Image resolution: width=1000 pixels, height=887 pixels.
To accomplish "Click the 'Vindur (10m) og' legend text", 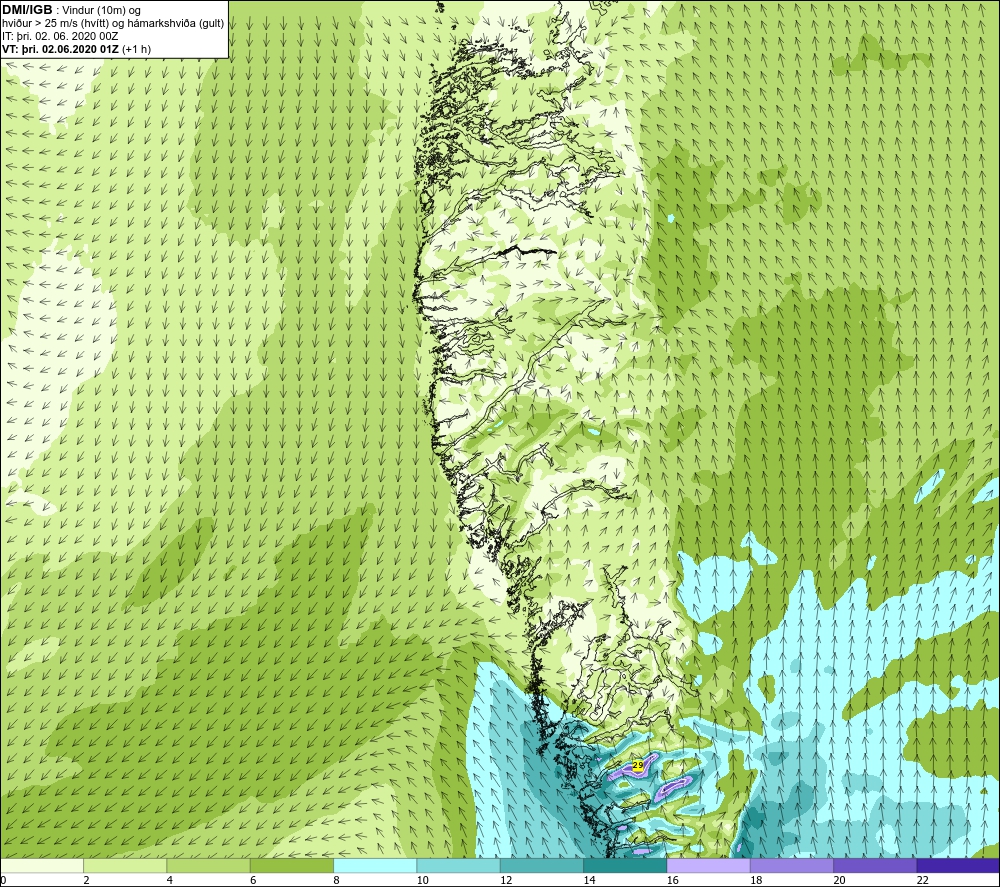I will click(x=103, y=11).
